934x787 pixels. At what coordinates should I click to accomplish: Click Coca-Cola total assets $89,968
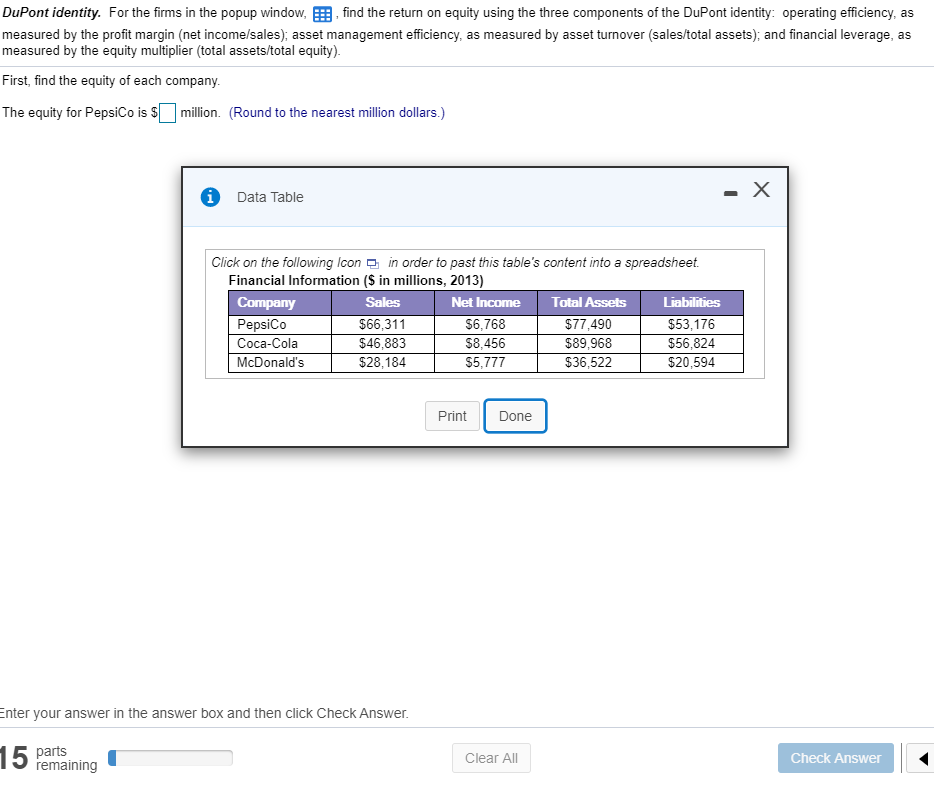[x=589, y=344]
